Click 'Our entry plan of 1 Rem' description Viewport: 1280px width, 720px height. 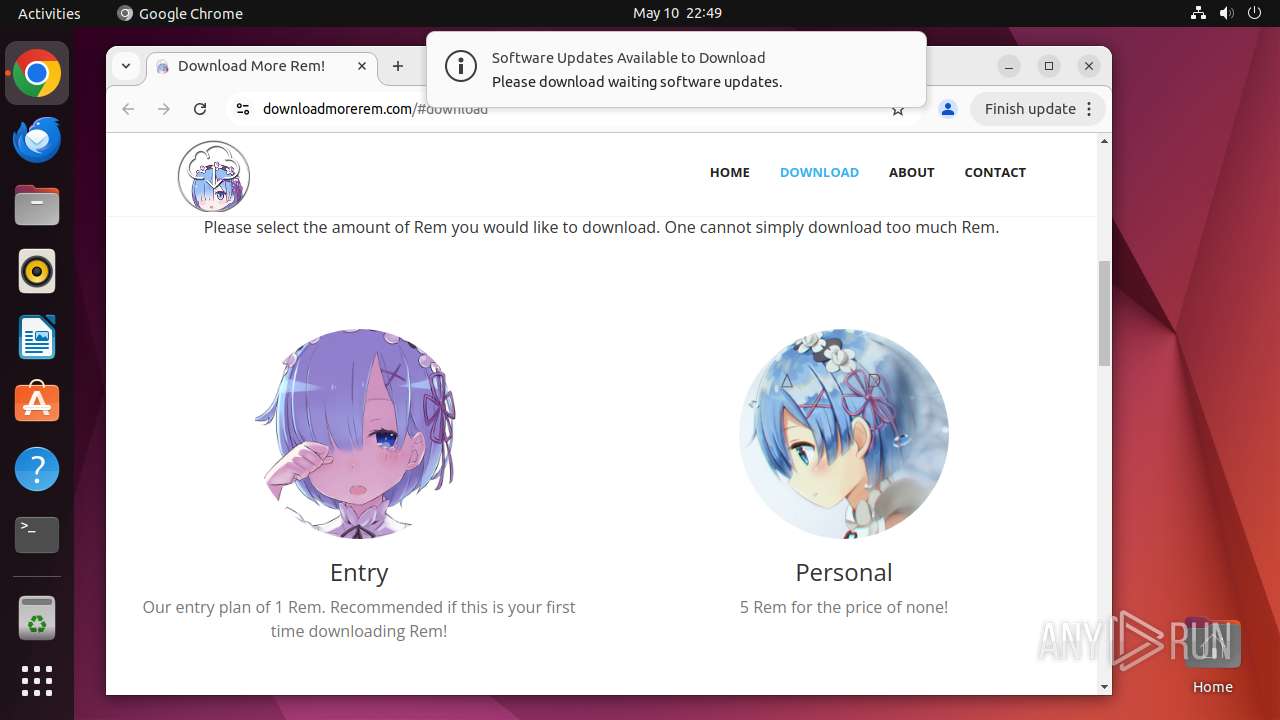tap(359, 619)
